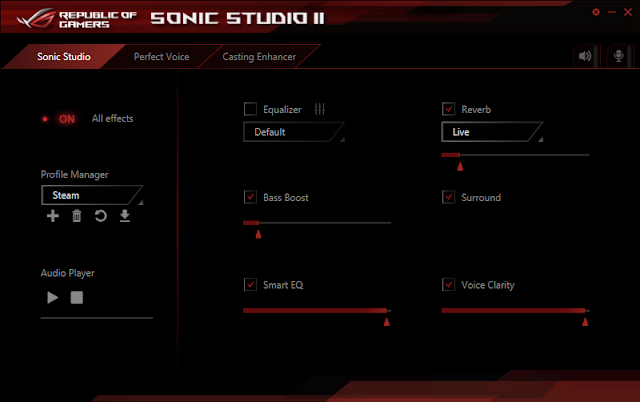
Task: Switch to the Sonic Studio tab
Action: pyautogui.click(x=64, y=57)
